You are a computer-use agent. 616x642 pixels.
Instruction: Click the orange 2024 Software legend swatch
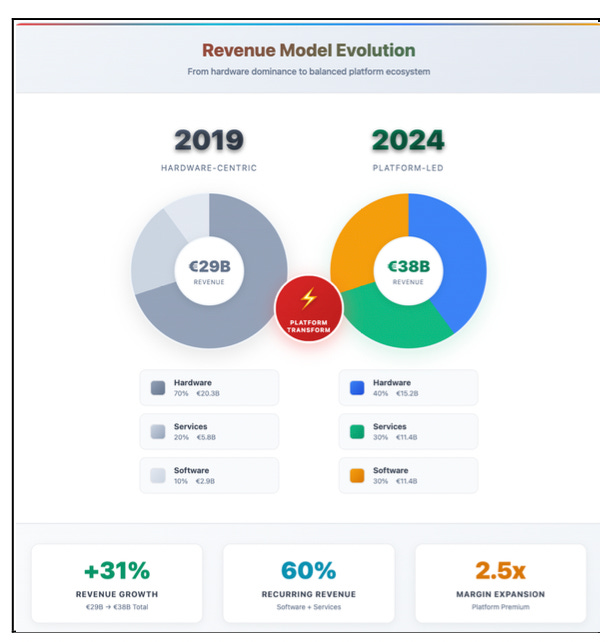point(357,475)
